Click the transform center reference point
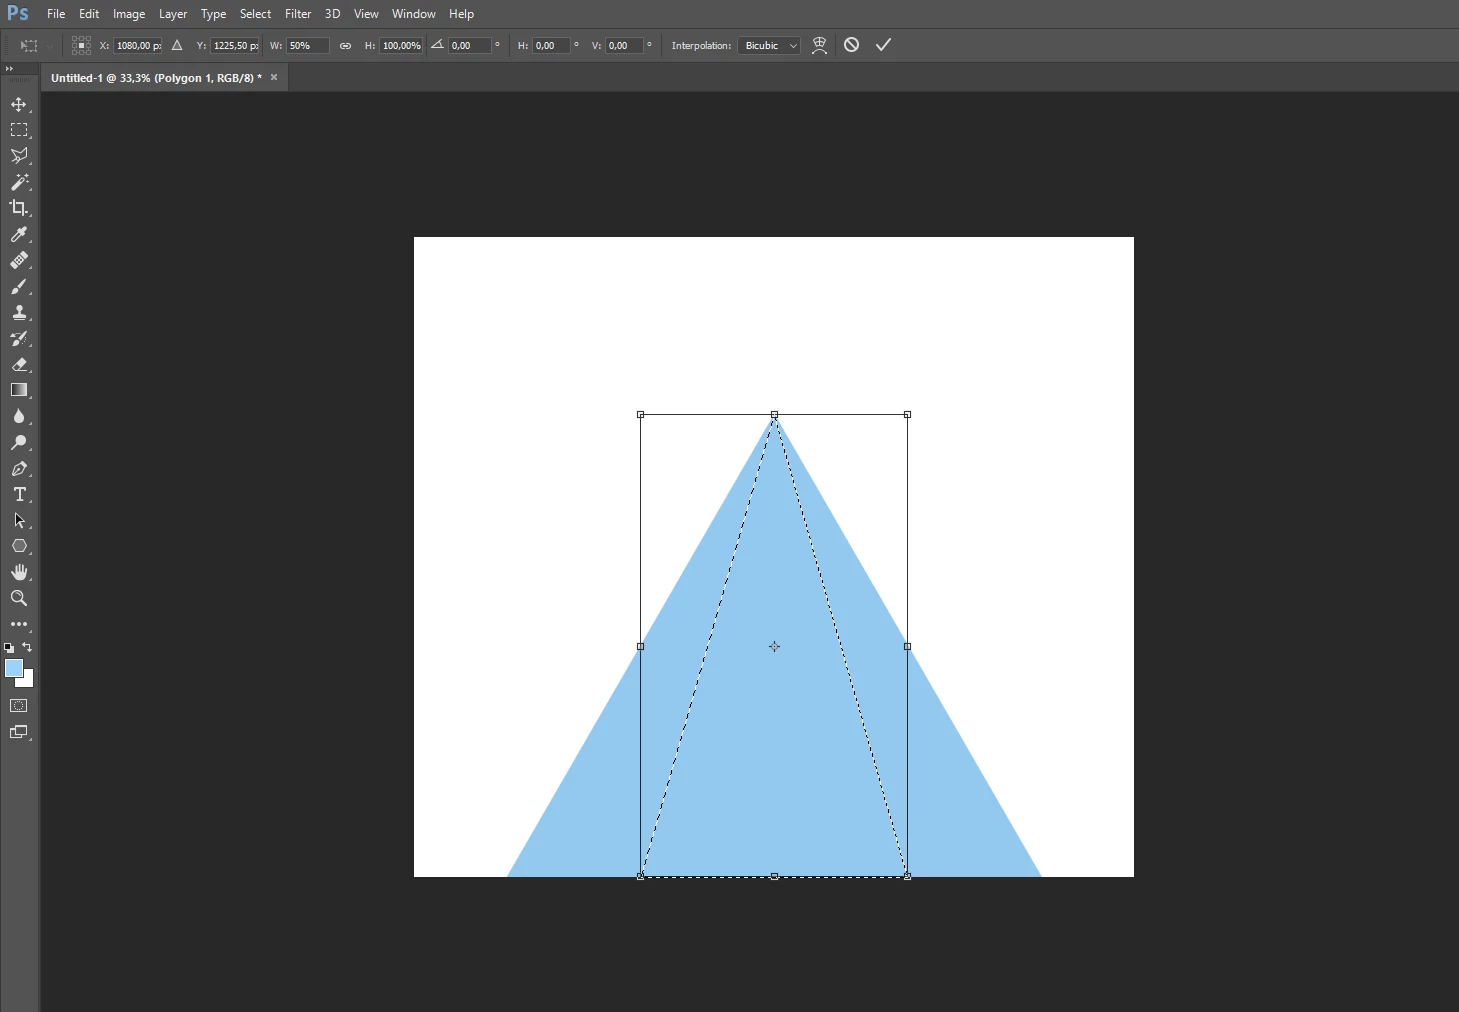This screenshot has height=1012, width=1459. 774,646
